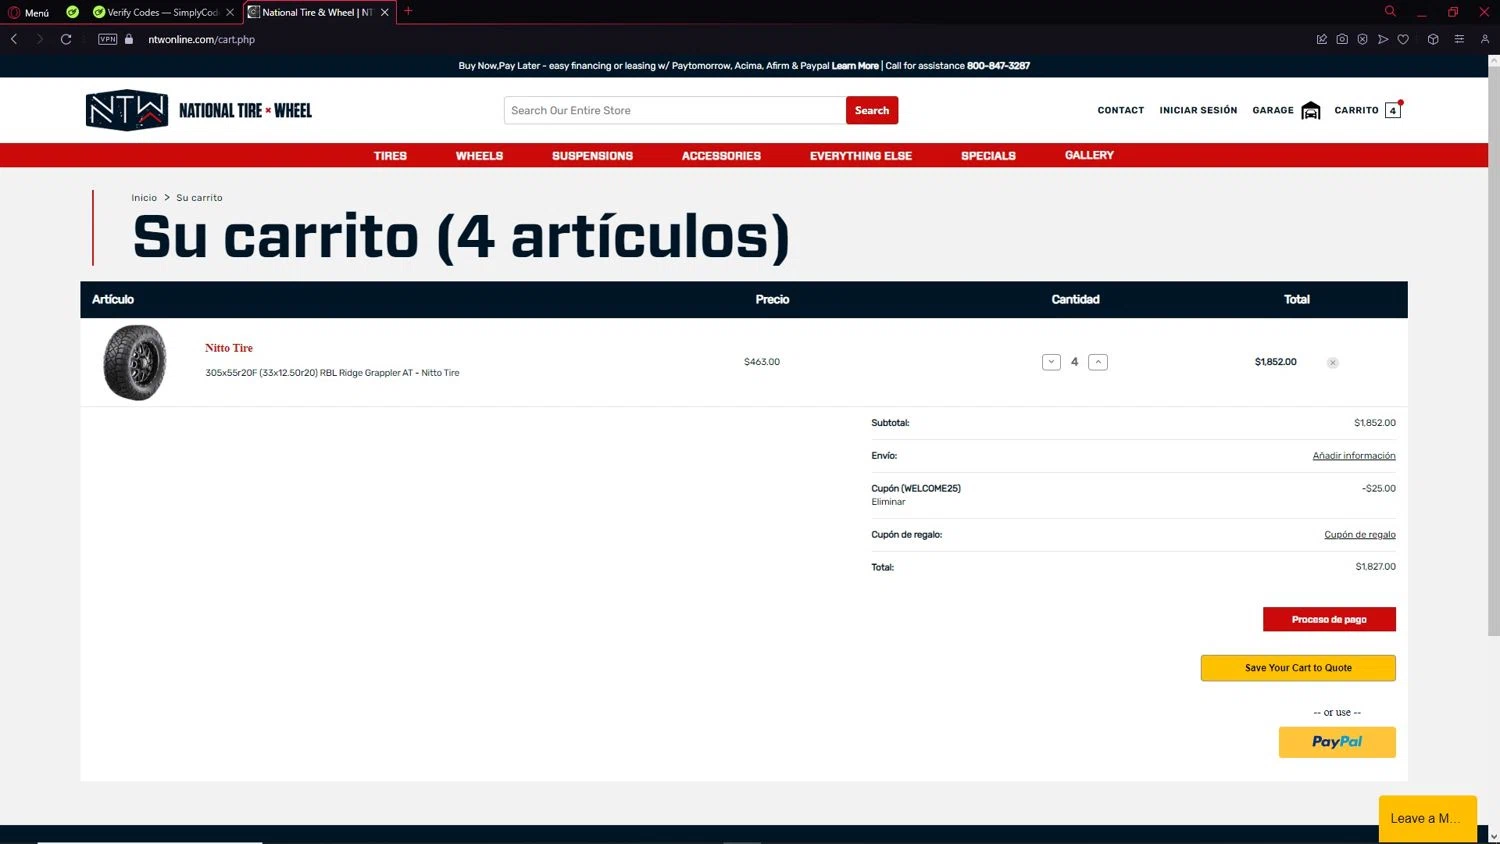Click the NTW National Tire Wheel logo
This screenshot has height=844, width=1500.
pos(198,110)
